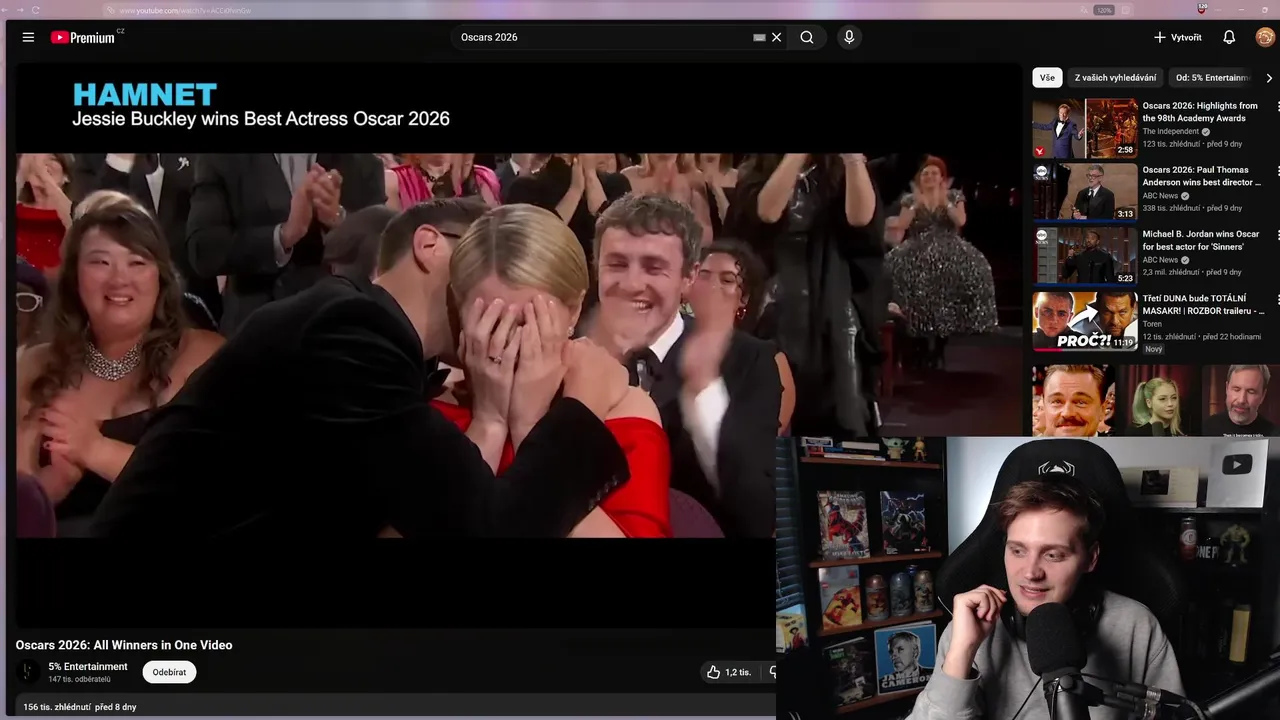This screenshot has width=1280, height=720.
Task: Click the main video player to pause
Action: 518,345
